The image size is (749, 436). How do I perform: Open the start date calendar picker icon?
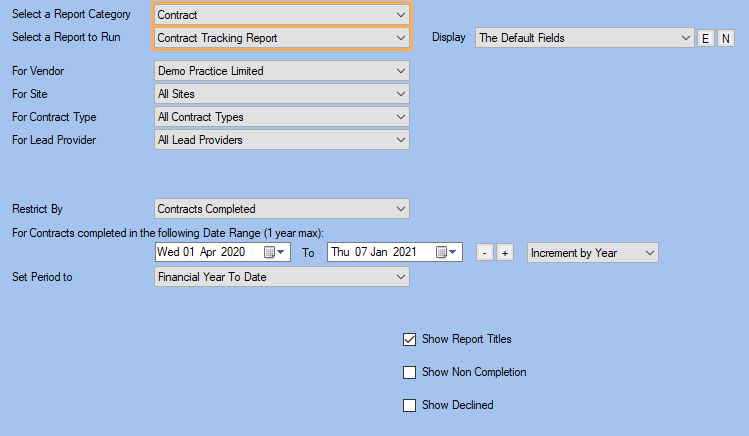tap(274, 252)
